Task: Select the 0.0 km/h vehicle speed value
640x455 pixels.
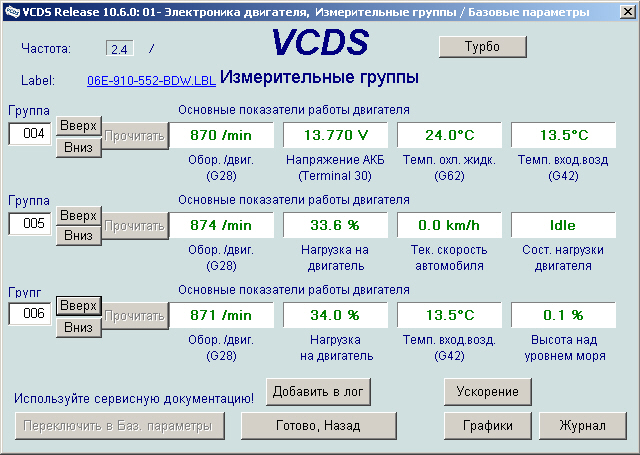Action: point(449,225)
